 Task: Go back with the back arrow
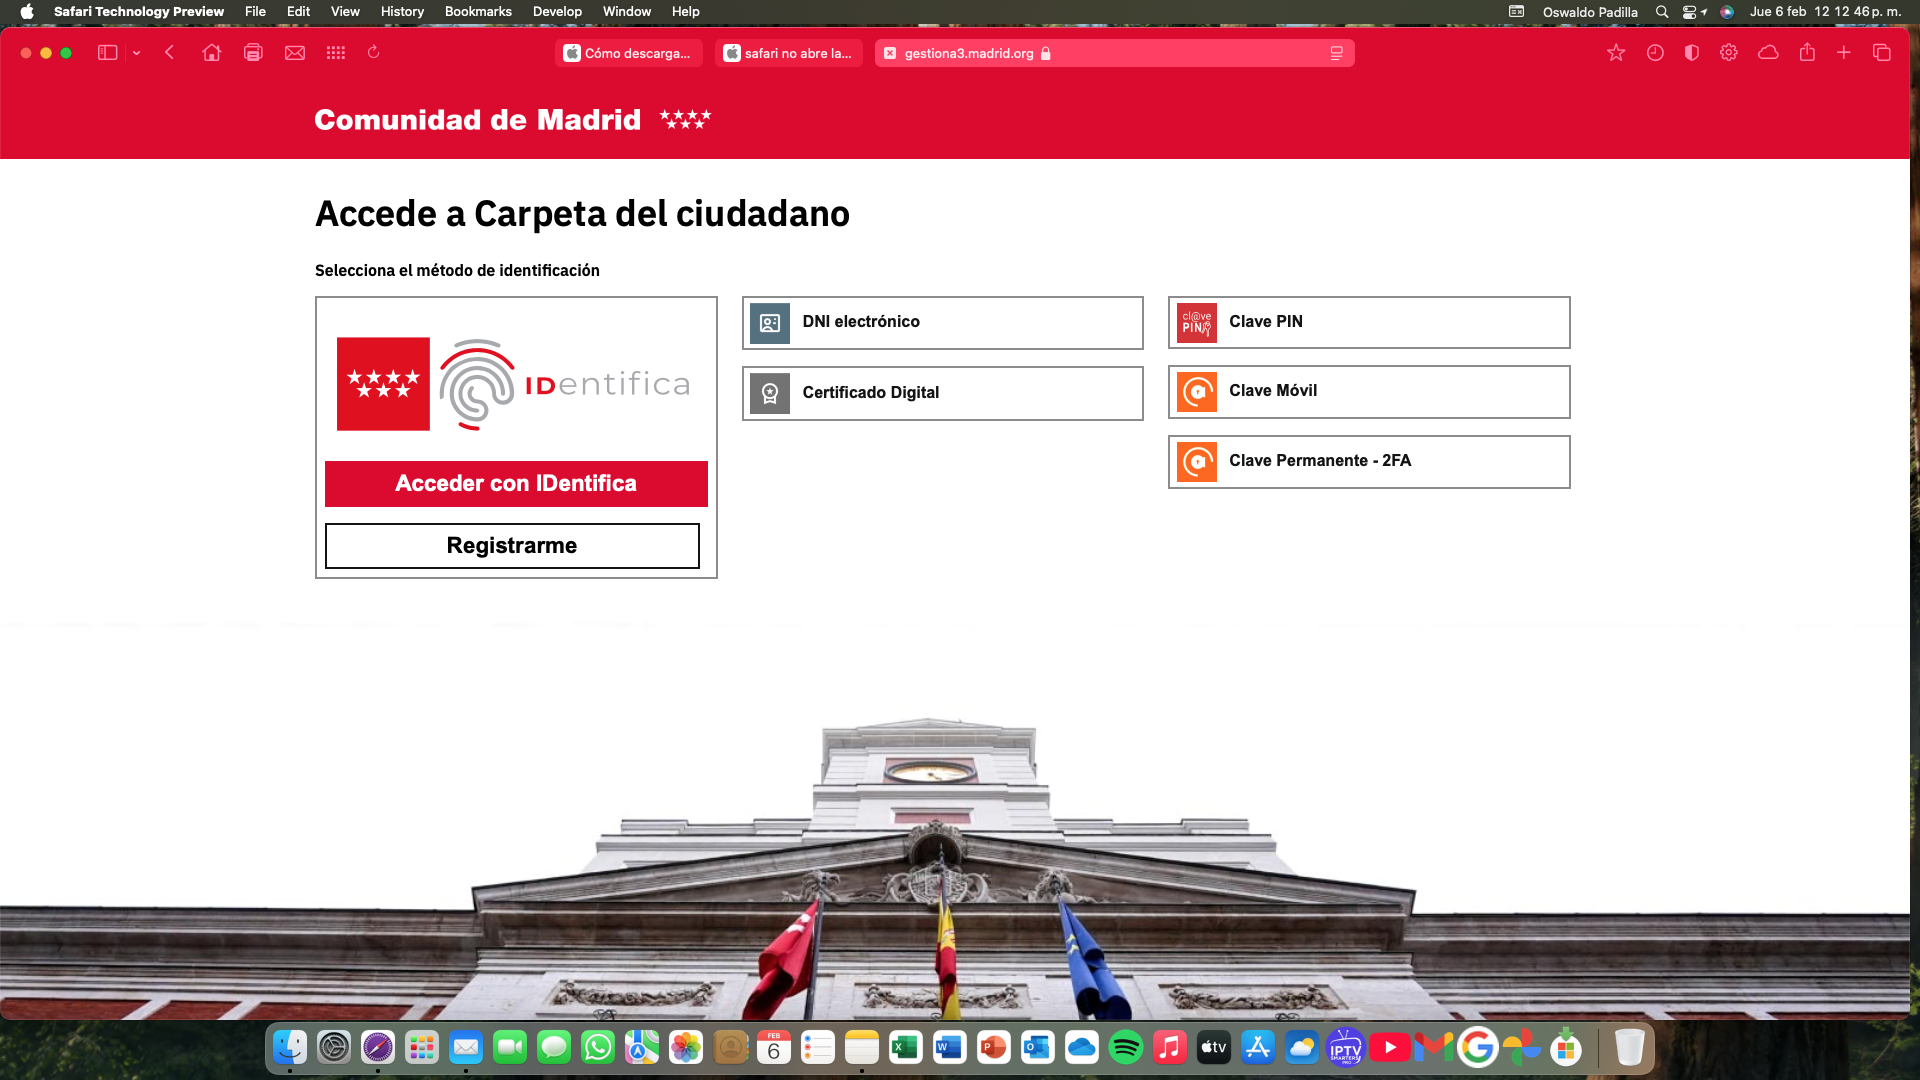170,53
